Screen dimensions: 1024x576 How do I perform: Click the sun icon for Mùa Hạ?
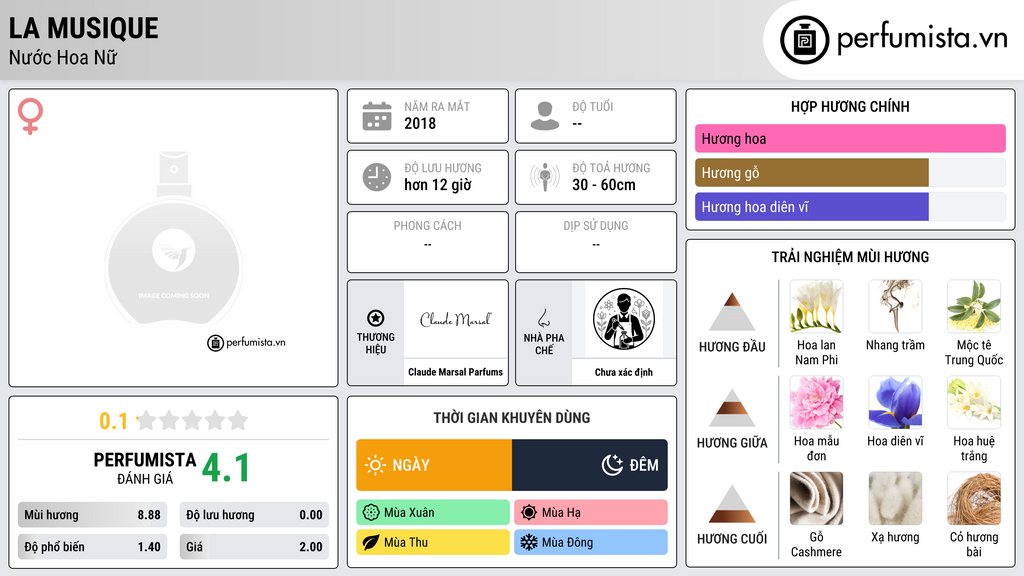(528, 513)
